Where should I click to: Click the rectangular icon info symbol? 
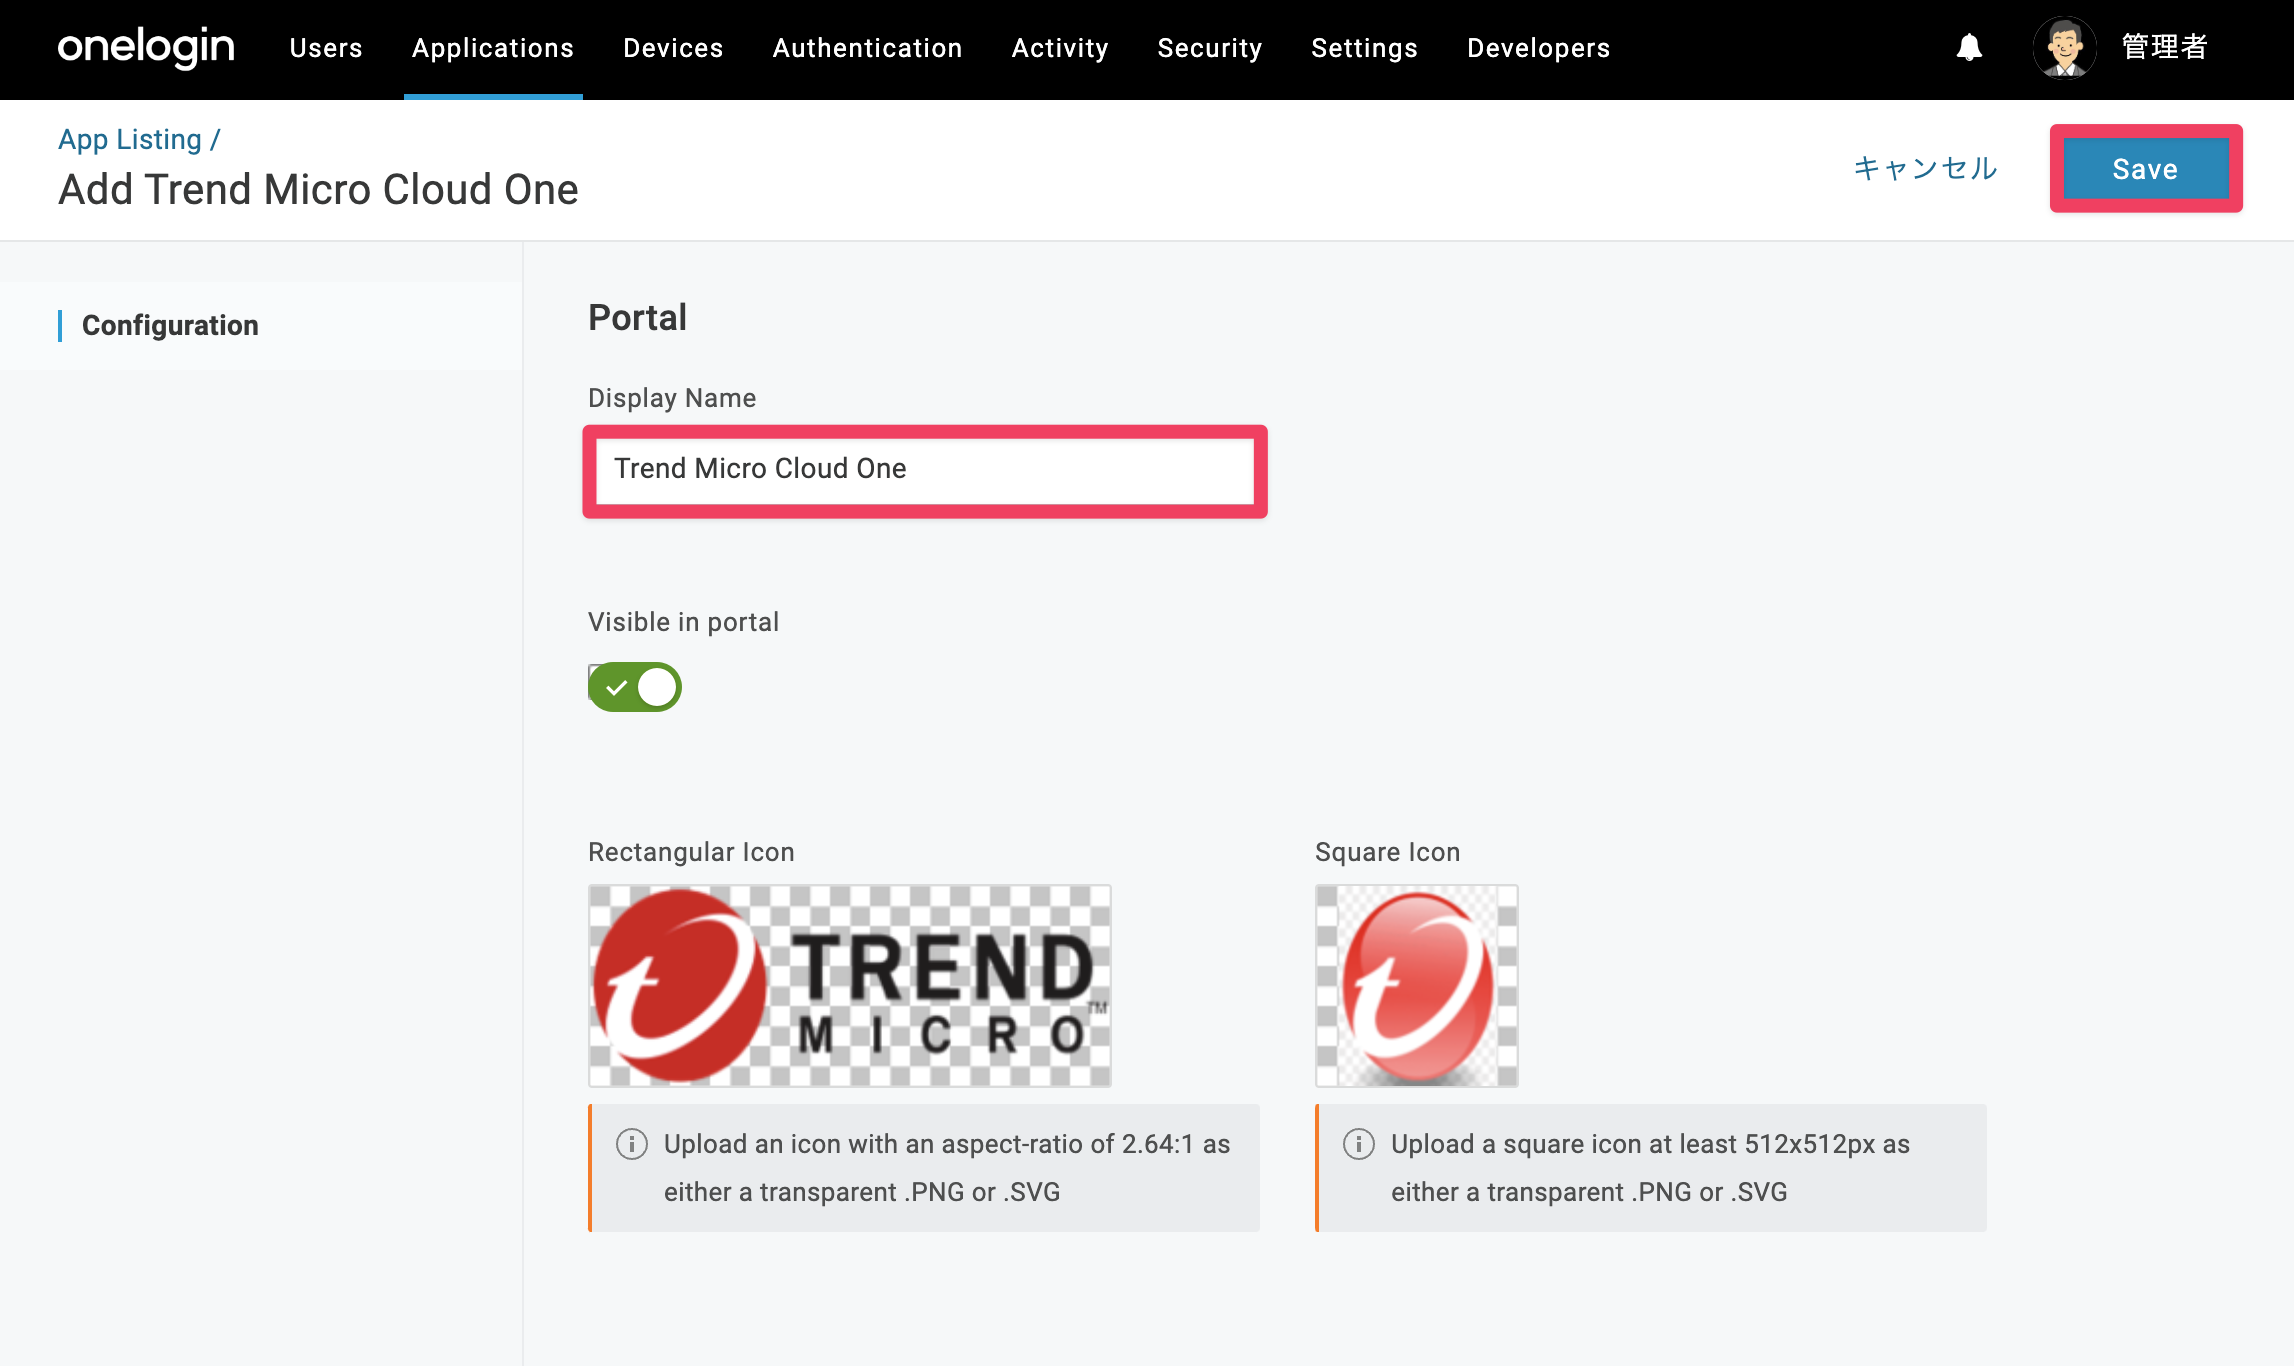[632, 1144]
